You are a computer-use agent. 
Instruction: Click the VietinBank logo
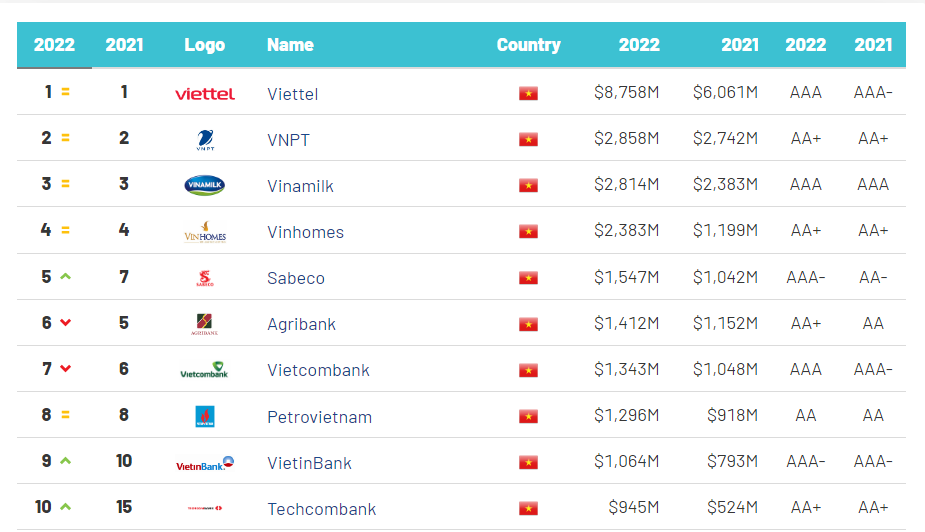pos(204,463)
